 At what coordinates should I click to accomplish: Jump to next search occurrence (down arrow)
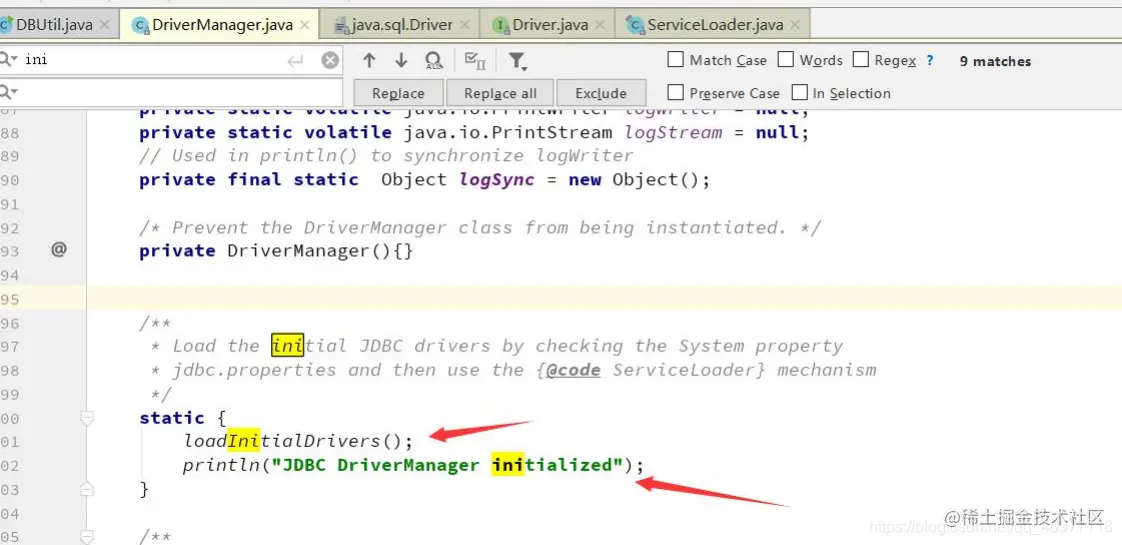(x=401, y=61)
